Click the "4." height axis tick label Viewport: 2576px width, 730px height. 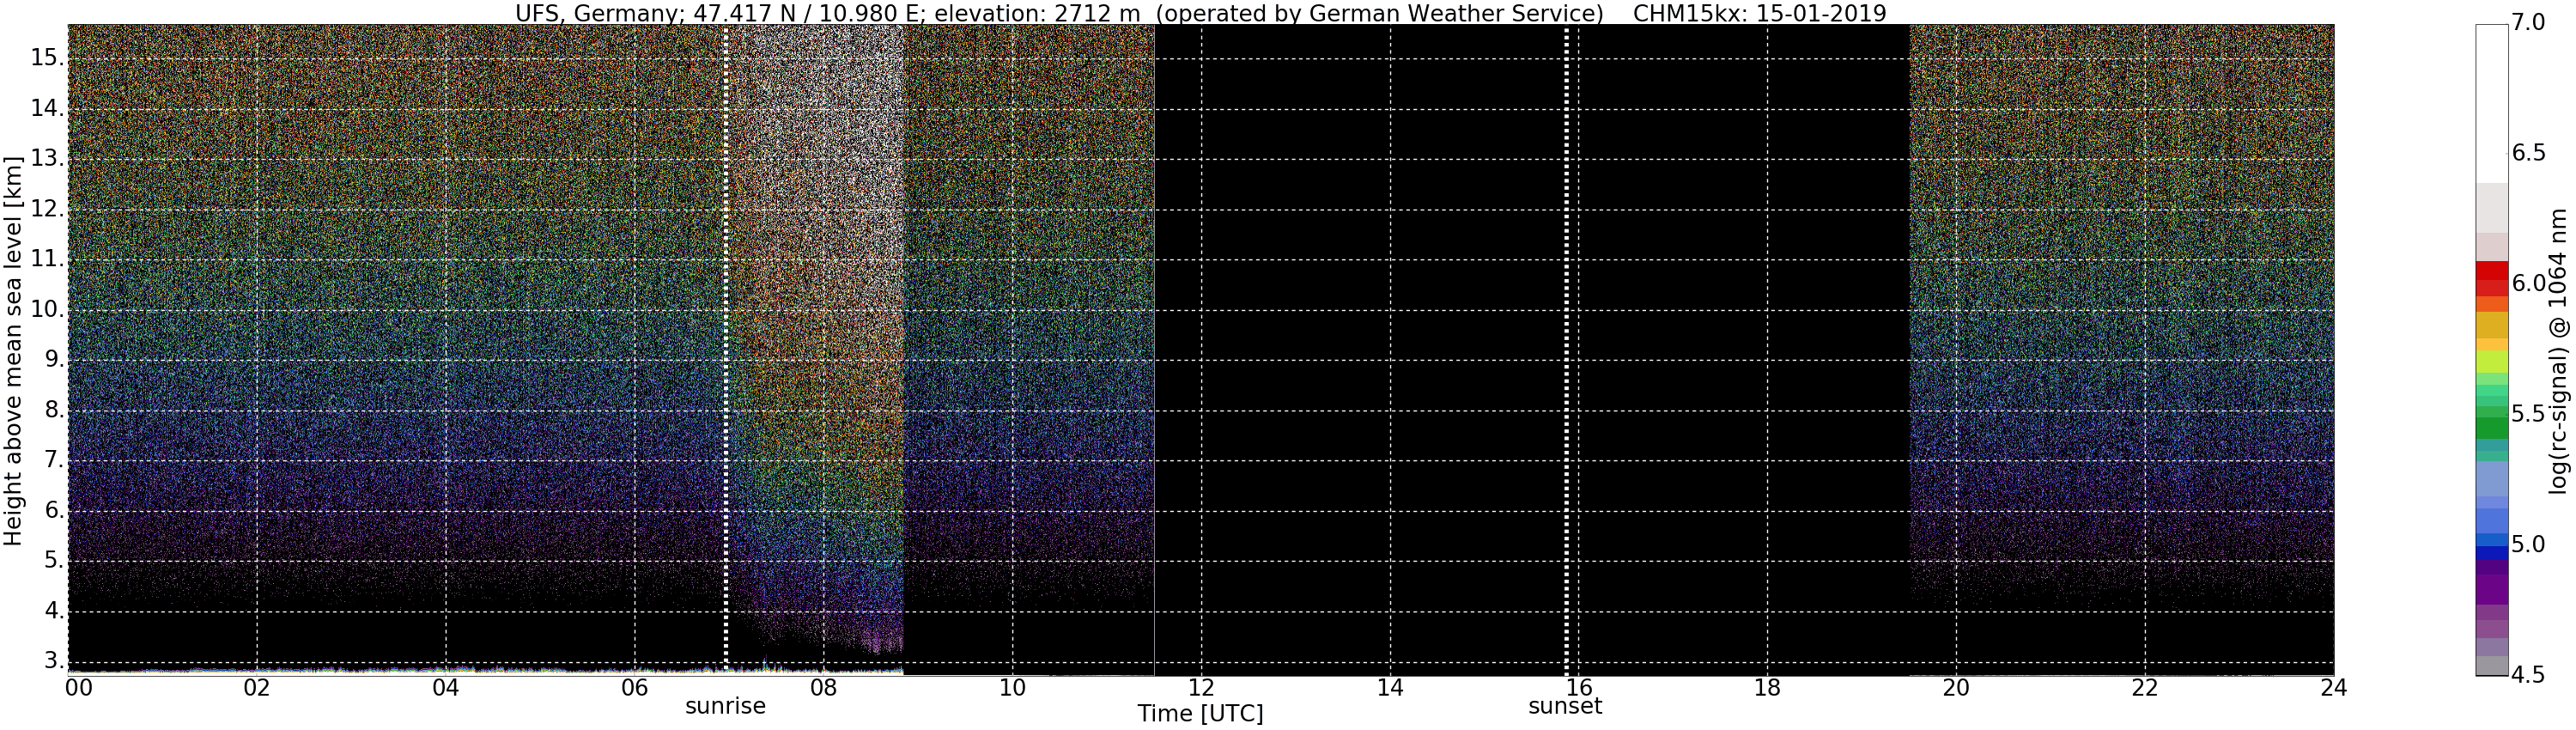[x=52, y=611]
